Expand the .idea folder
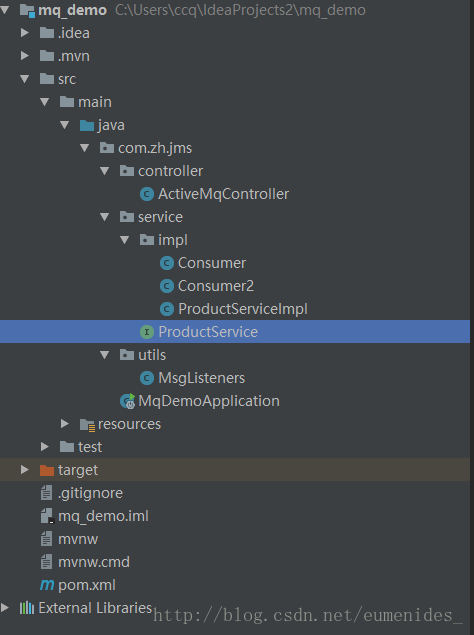Viewport: 474px width, 635px height. (25, 33)
